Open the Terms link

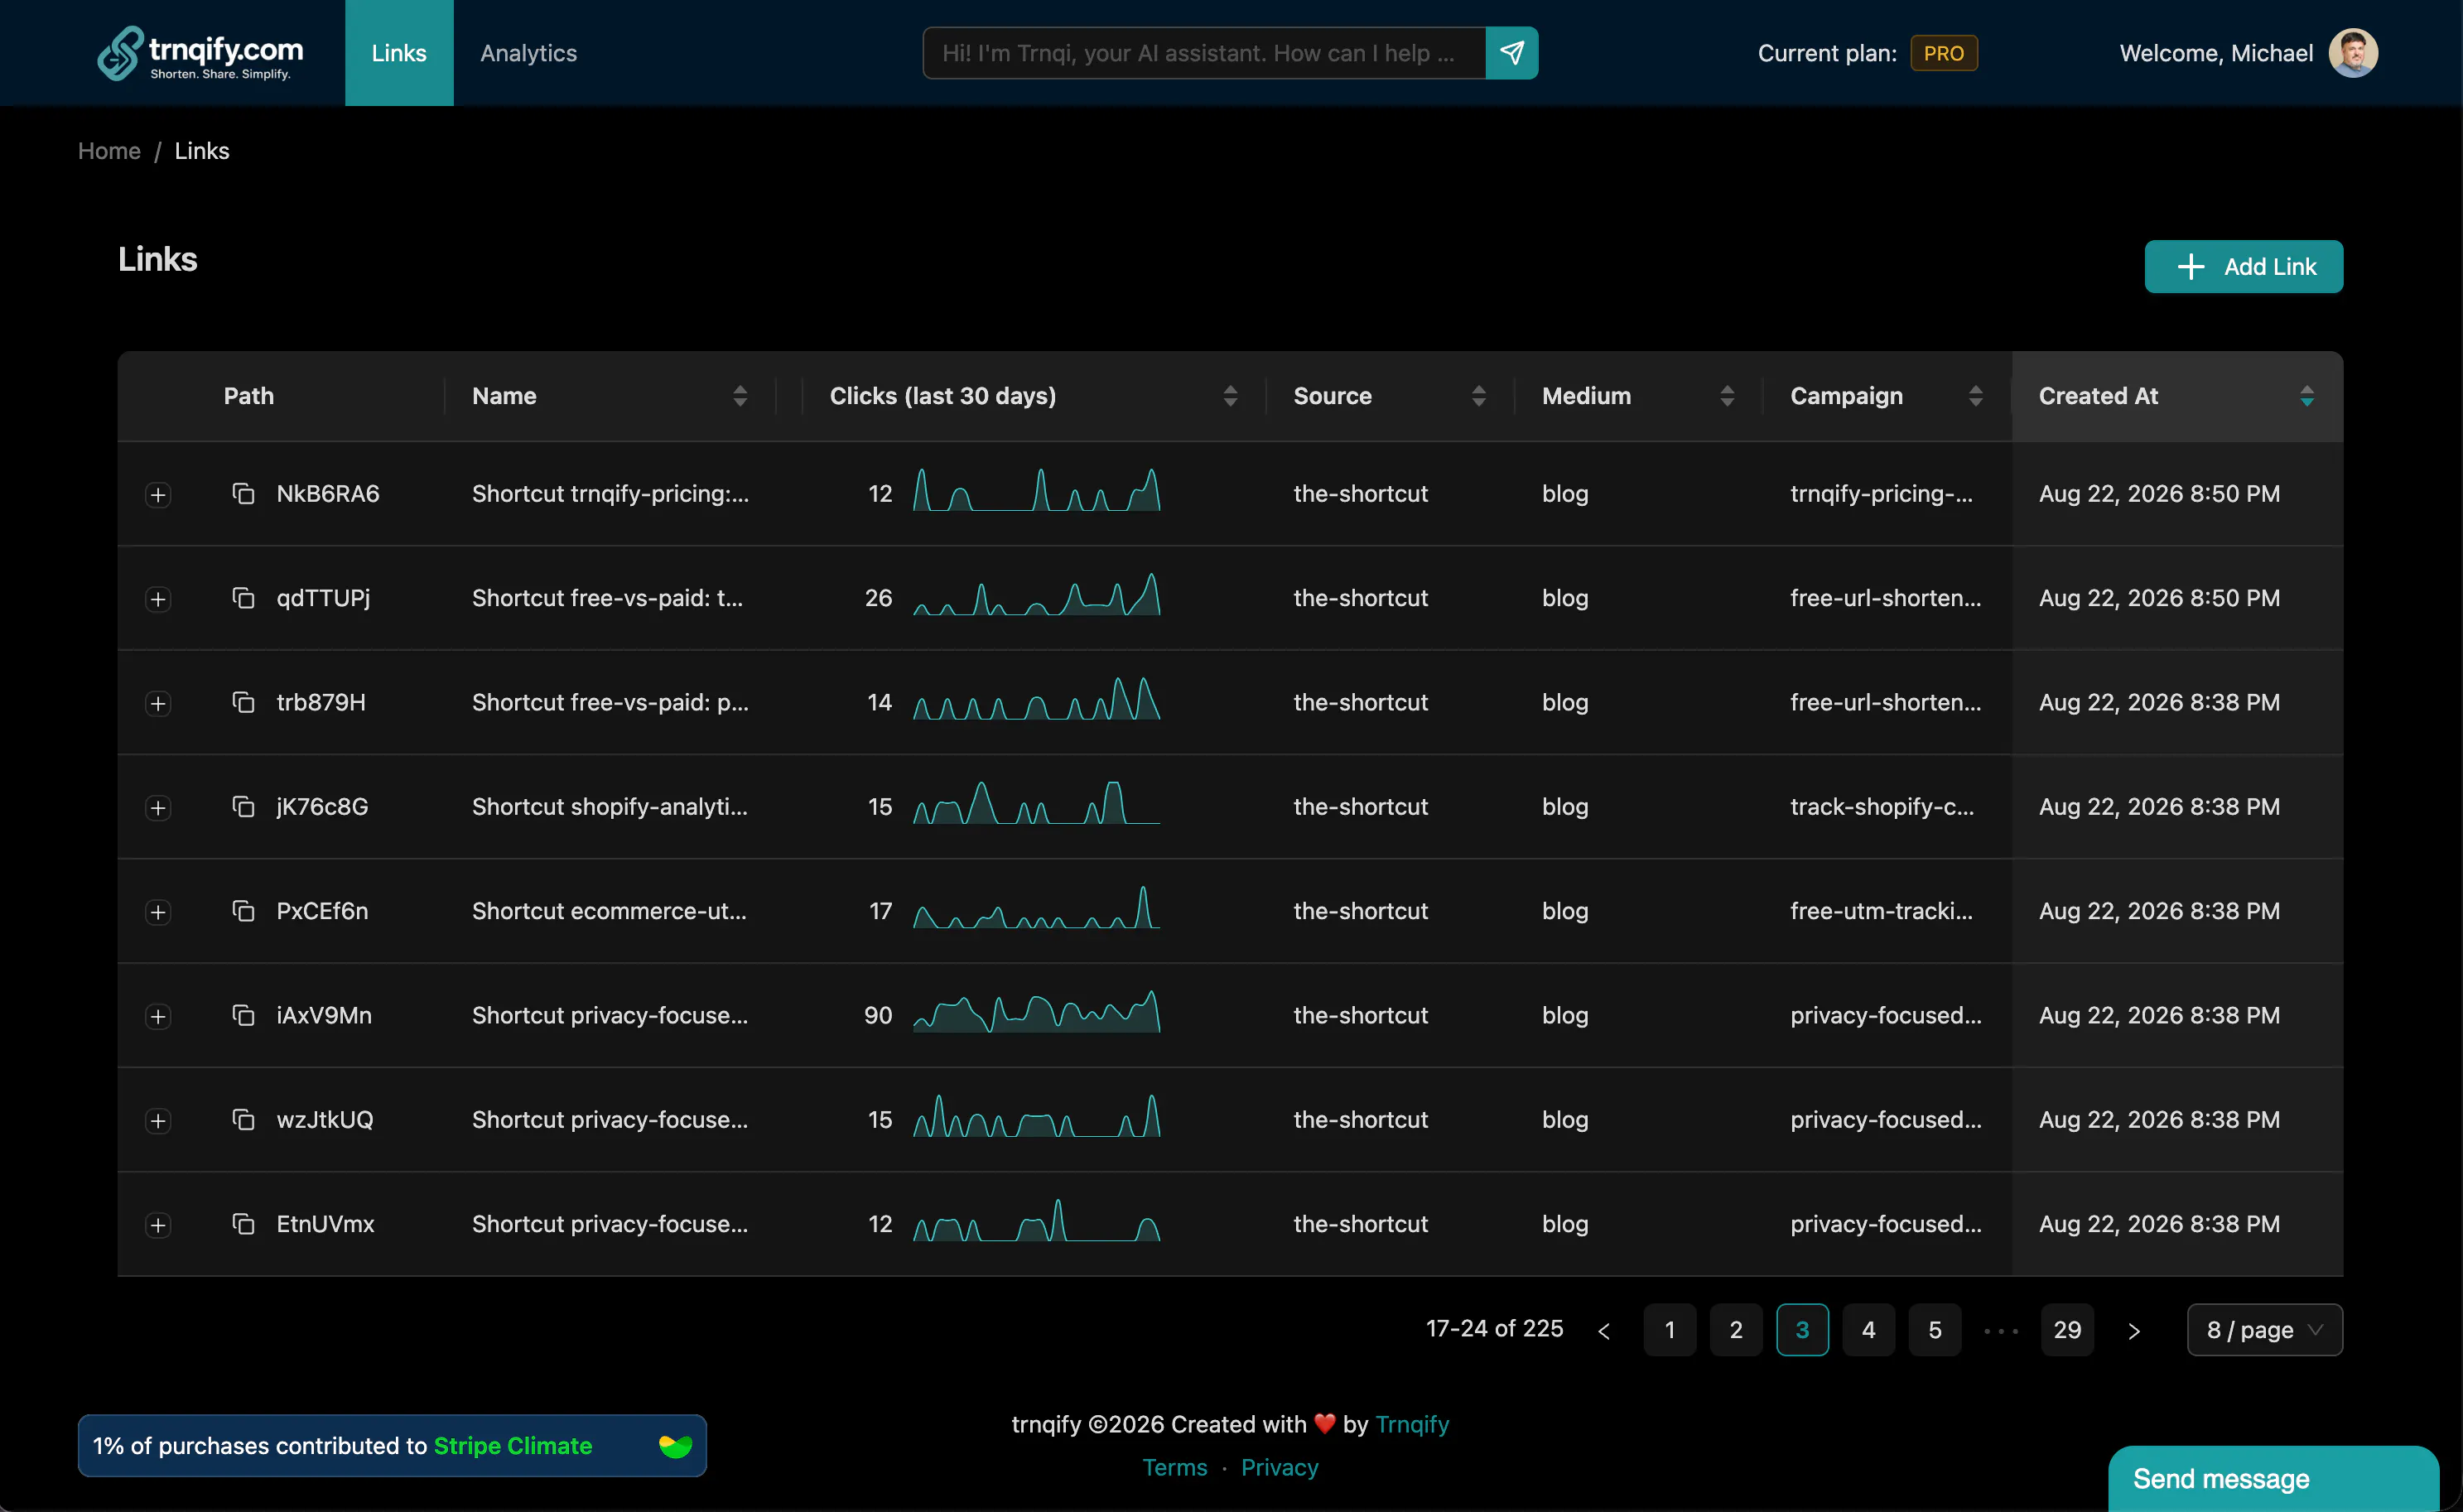pyautogui.click(x=1175, y=1468)
